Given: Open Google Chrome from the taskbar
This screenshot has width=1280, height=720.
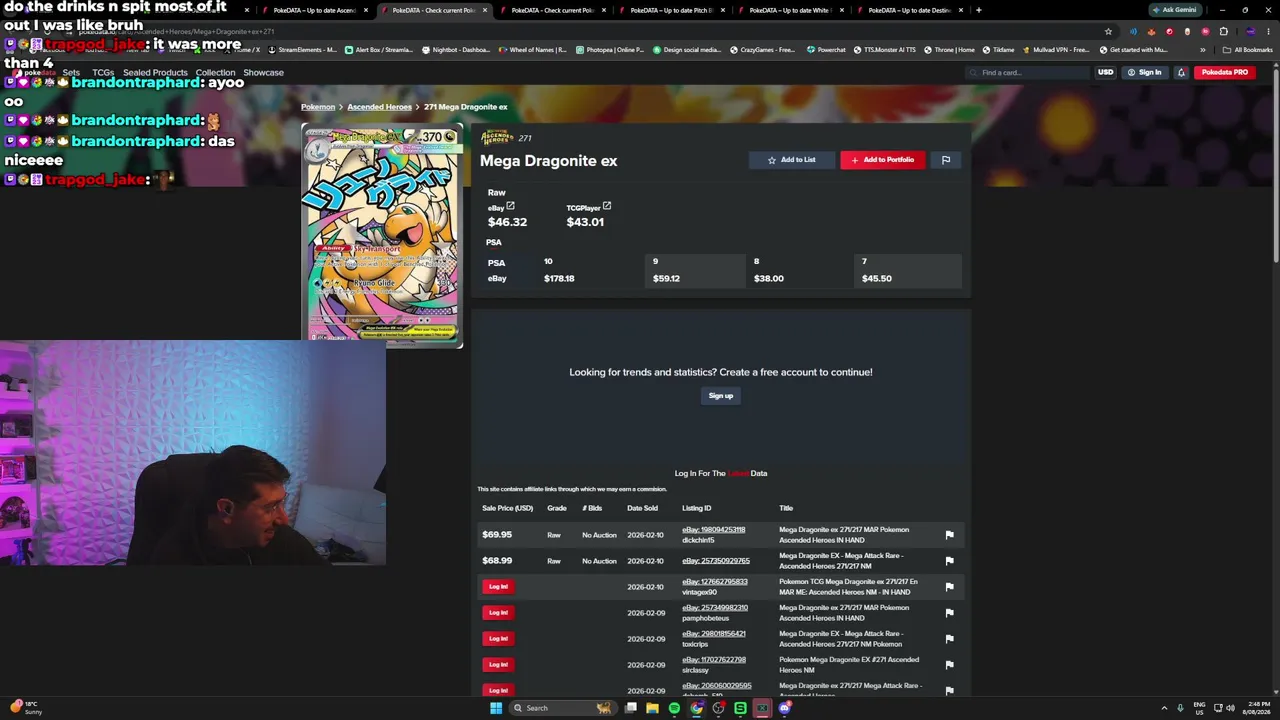Looking at the screenshot, I should [x=696, y=708].
